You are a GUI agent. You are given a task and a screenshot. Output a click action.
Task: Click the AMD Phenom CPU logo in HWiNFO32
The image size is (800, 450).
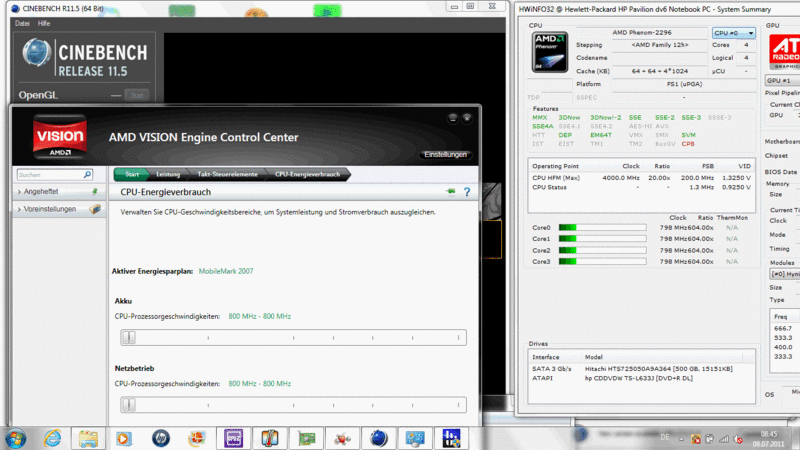tap(549, 52)
